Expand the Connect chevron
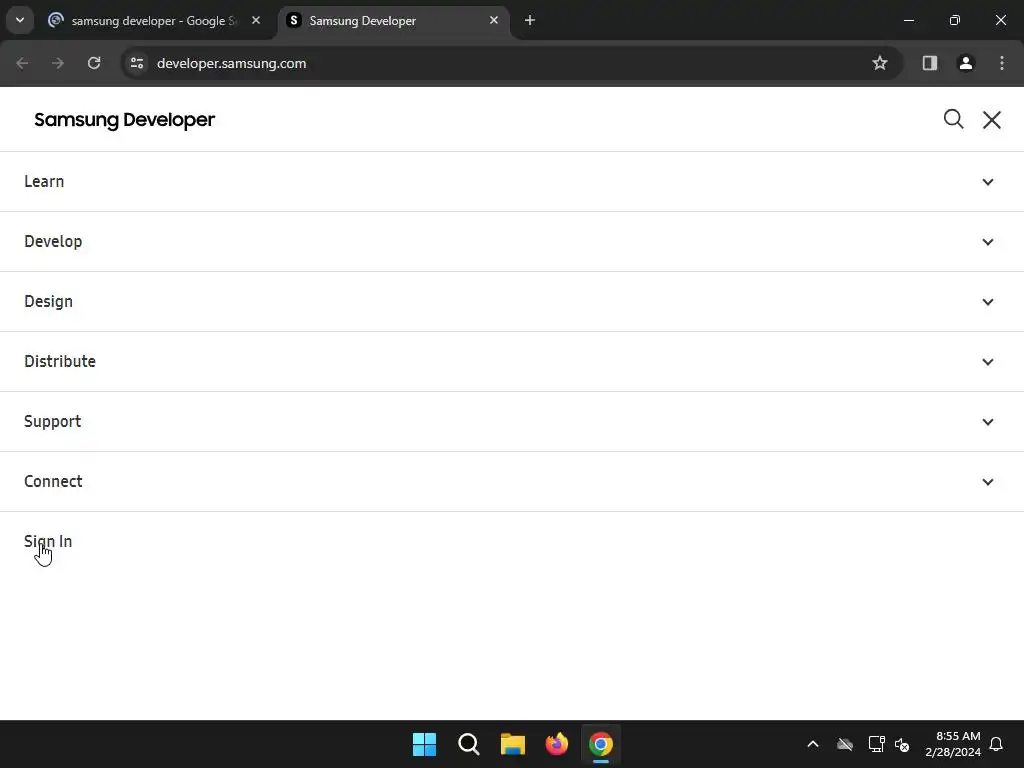 (987, 483)
